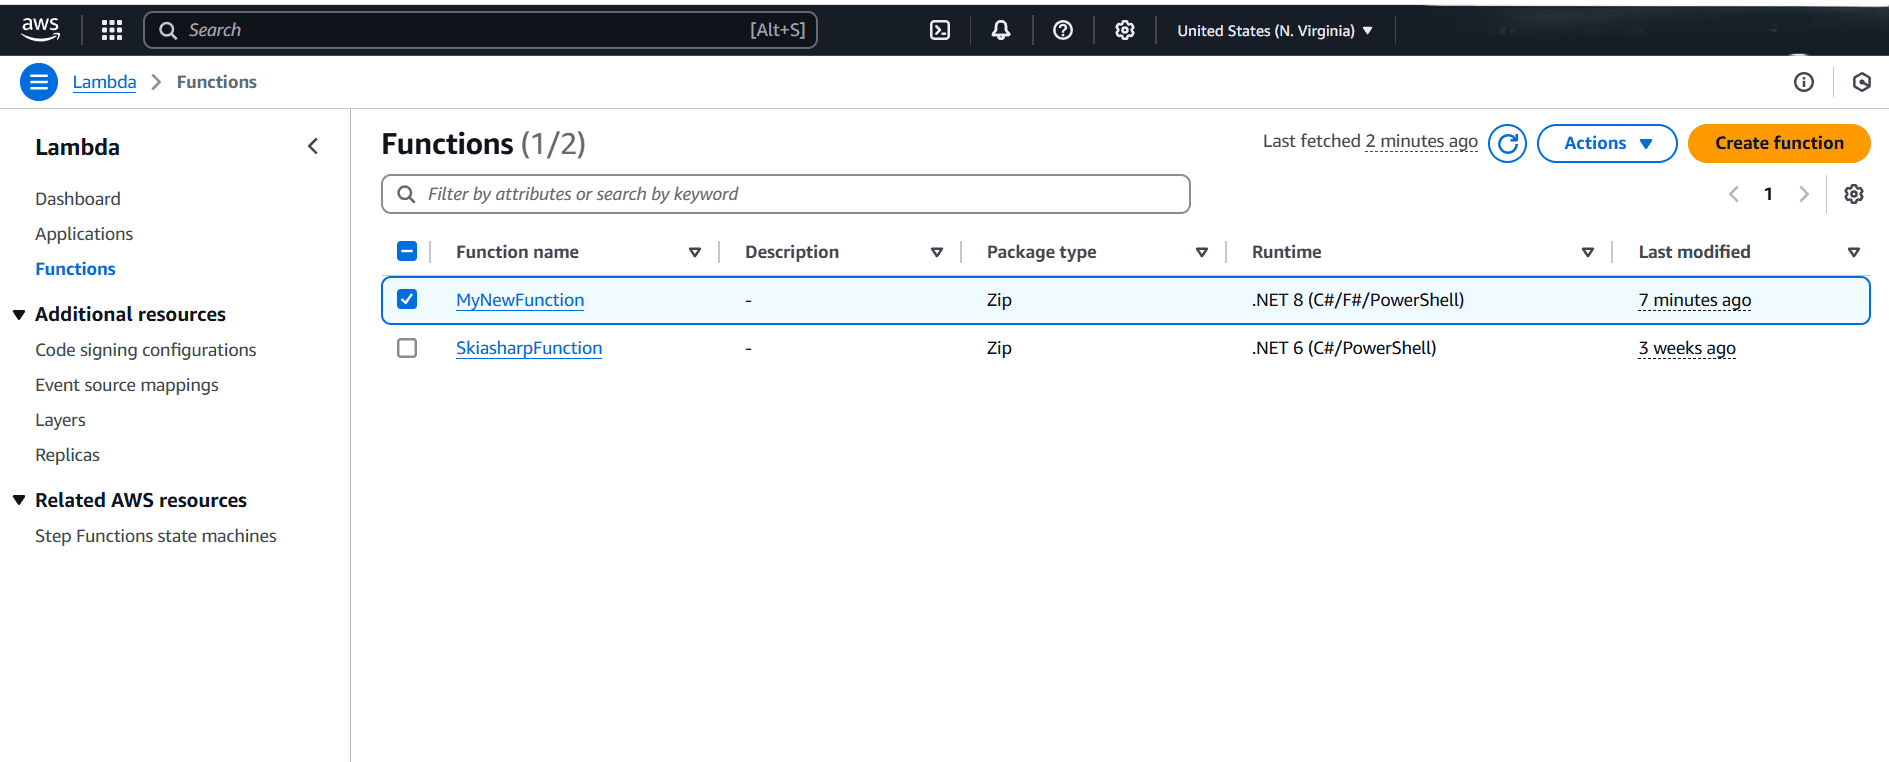Click Create function button
Viewport: 1889px width, 762px height.
[1779, 143]
